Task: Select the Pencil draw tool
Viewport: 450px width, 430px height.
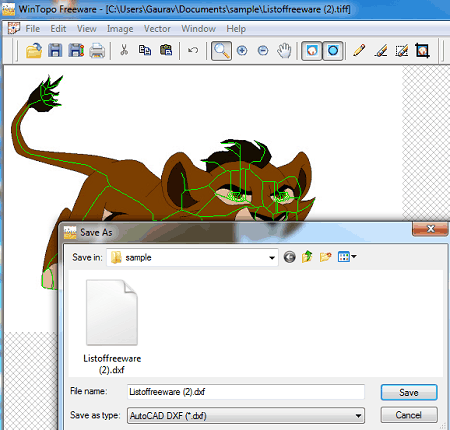Action: (x=359, y=51)
